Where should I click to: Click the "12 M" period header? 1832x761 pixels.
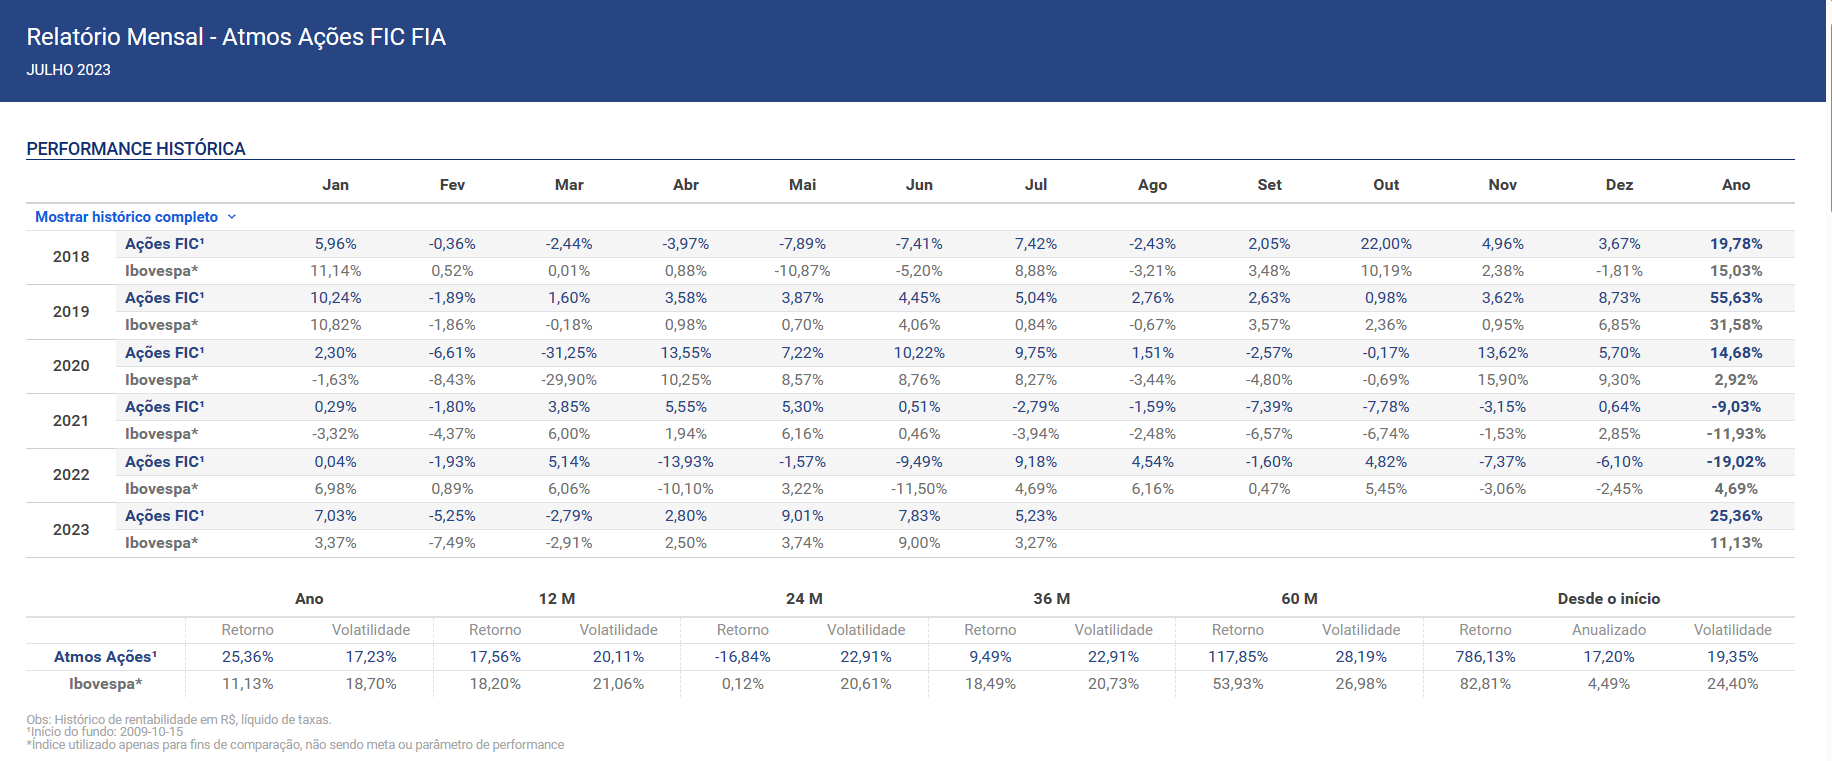tap(556, 599)
